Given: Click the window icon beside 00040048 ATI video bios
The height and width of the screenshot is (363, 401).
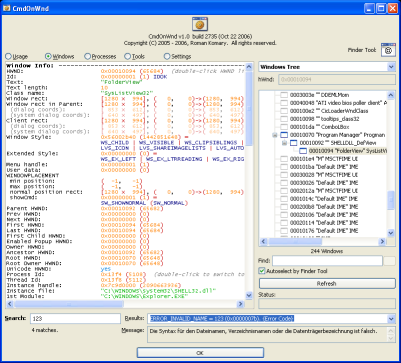Looking at the screenshot, I should pos(284,103).
